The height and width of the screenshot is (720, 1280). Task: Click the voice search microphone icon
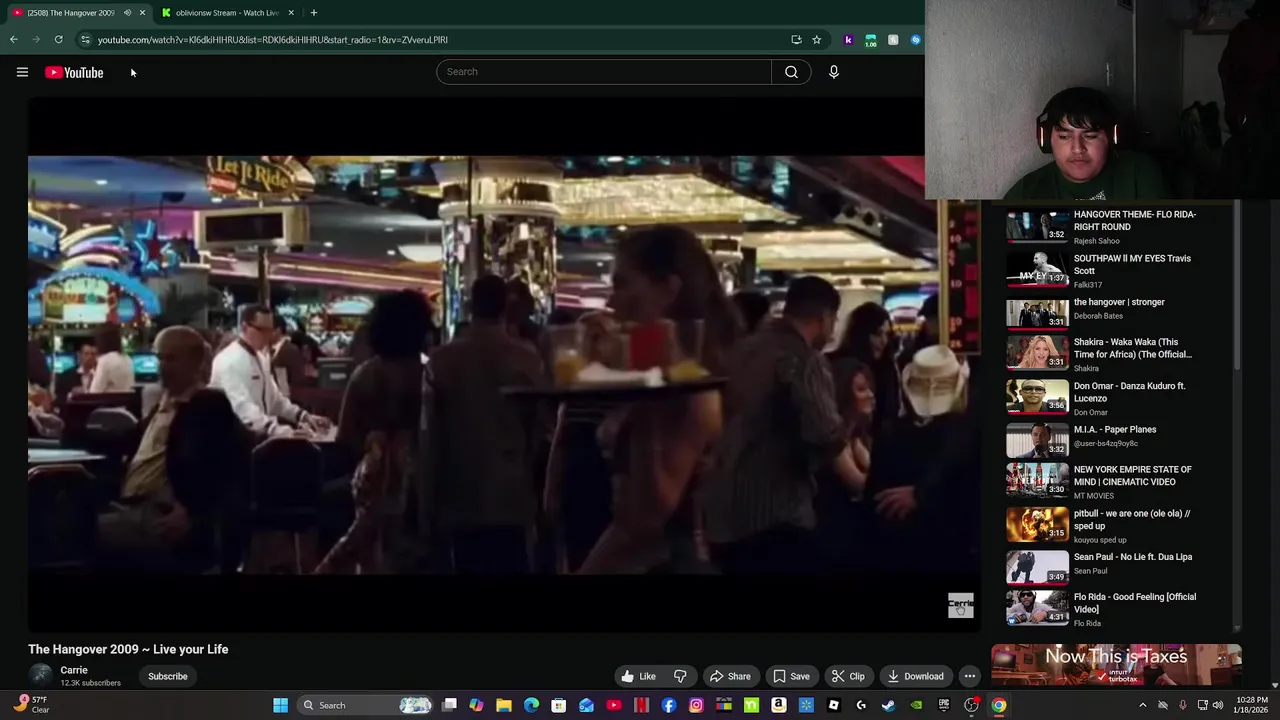point(833,72)
